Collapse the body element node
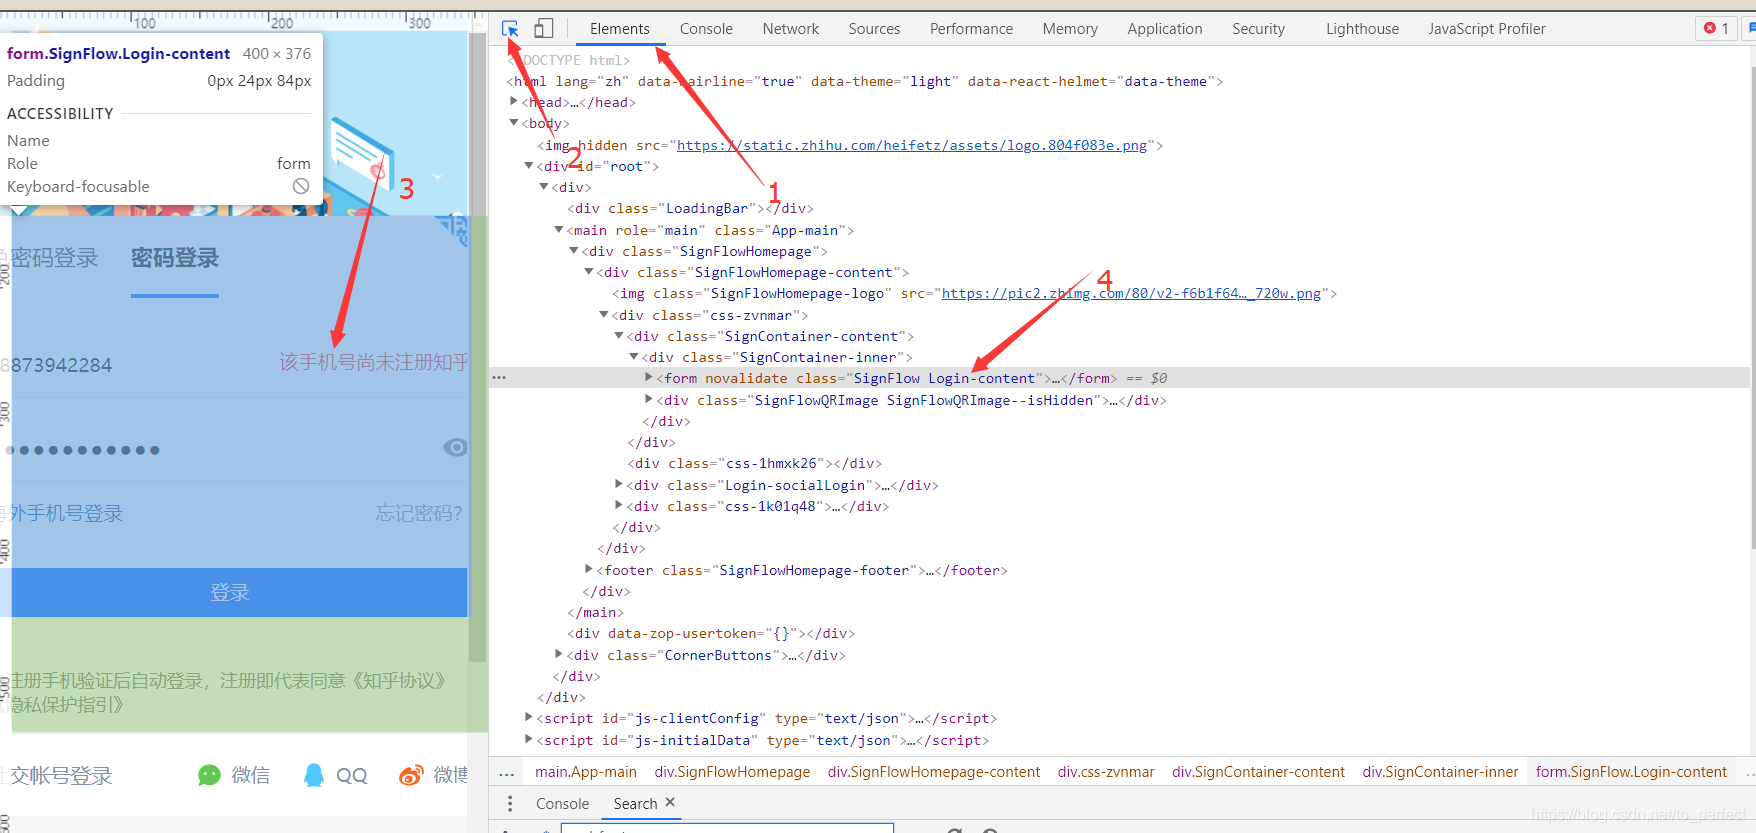1756x833 pixels. 514,123
